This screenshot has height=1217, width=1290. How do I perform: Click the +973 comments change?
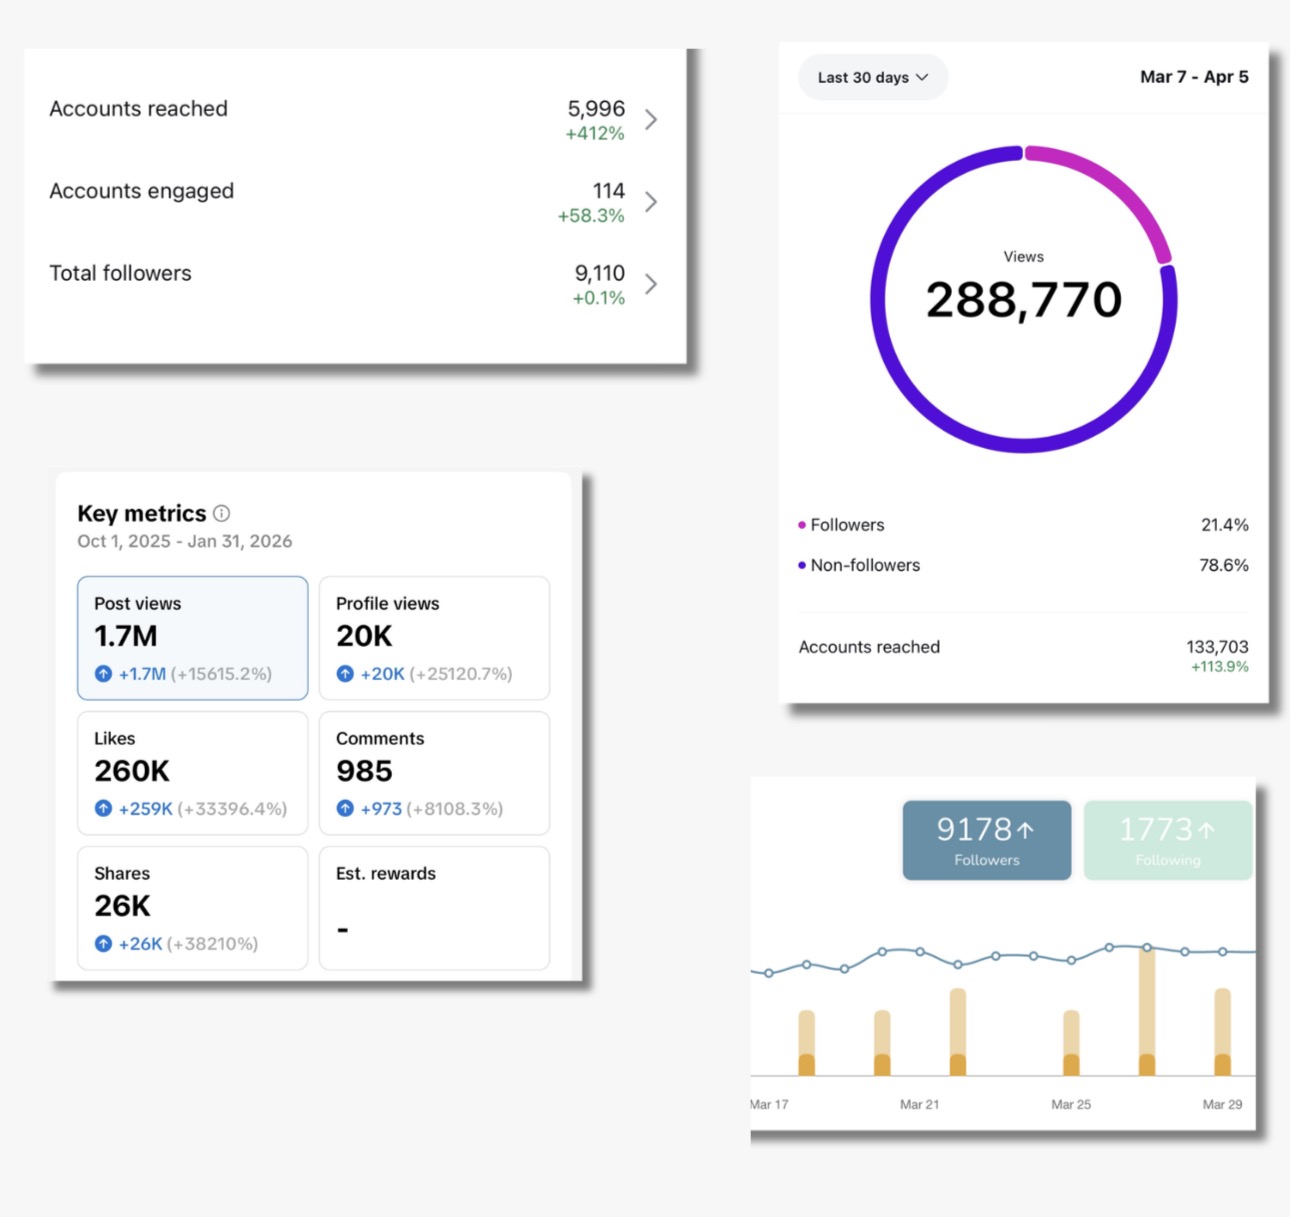381,809
